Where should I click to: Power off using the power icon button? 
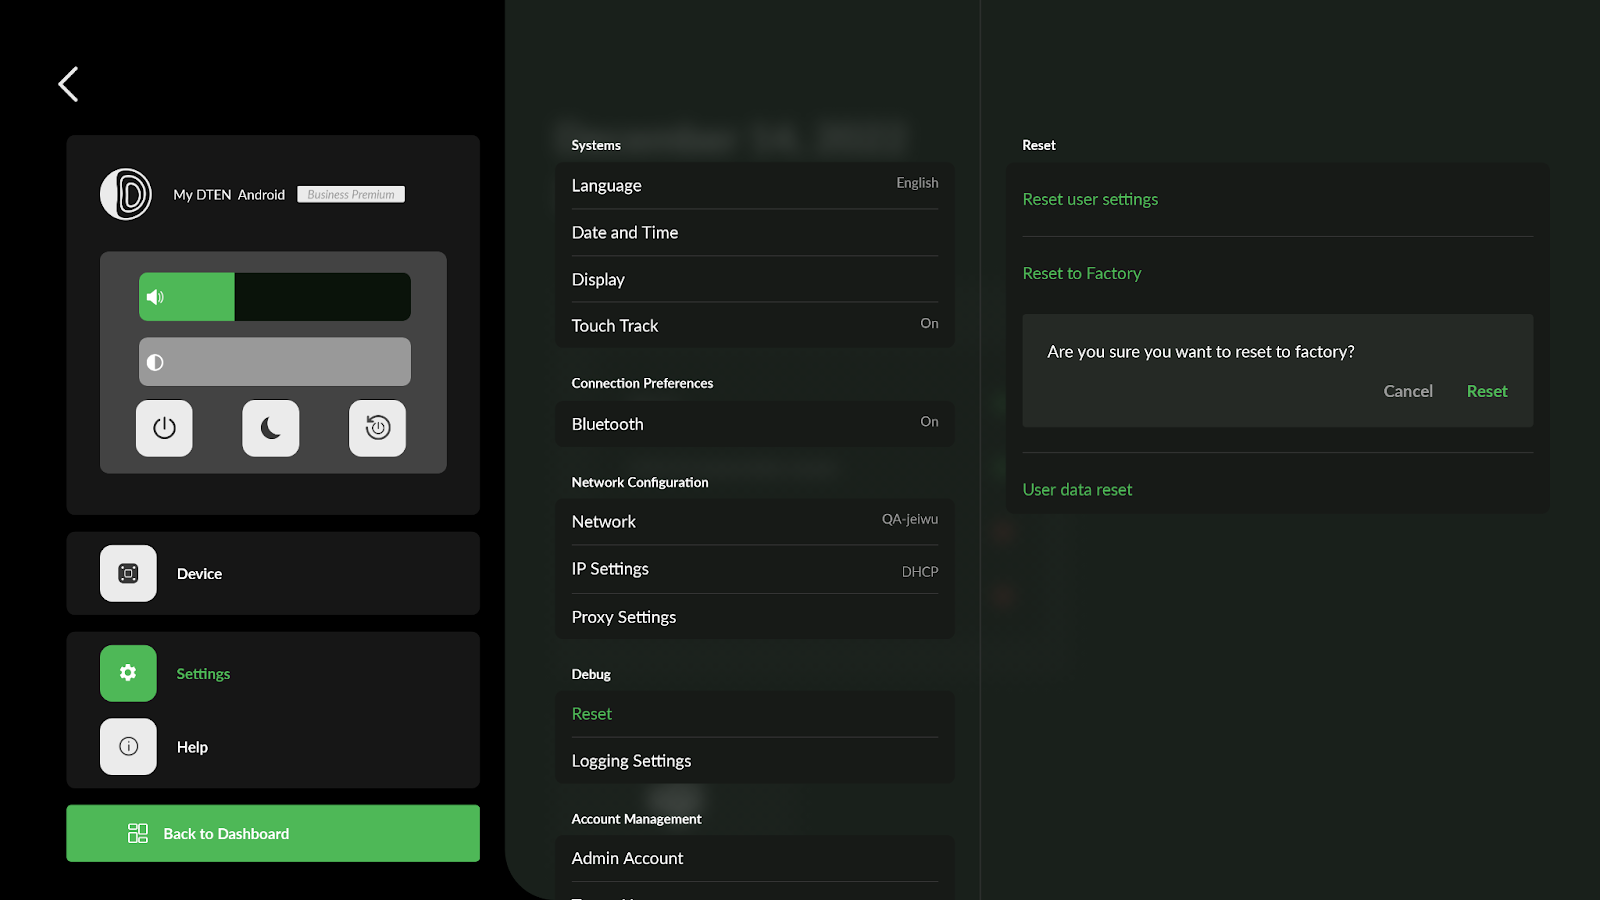164,428
